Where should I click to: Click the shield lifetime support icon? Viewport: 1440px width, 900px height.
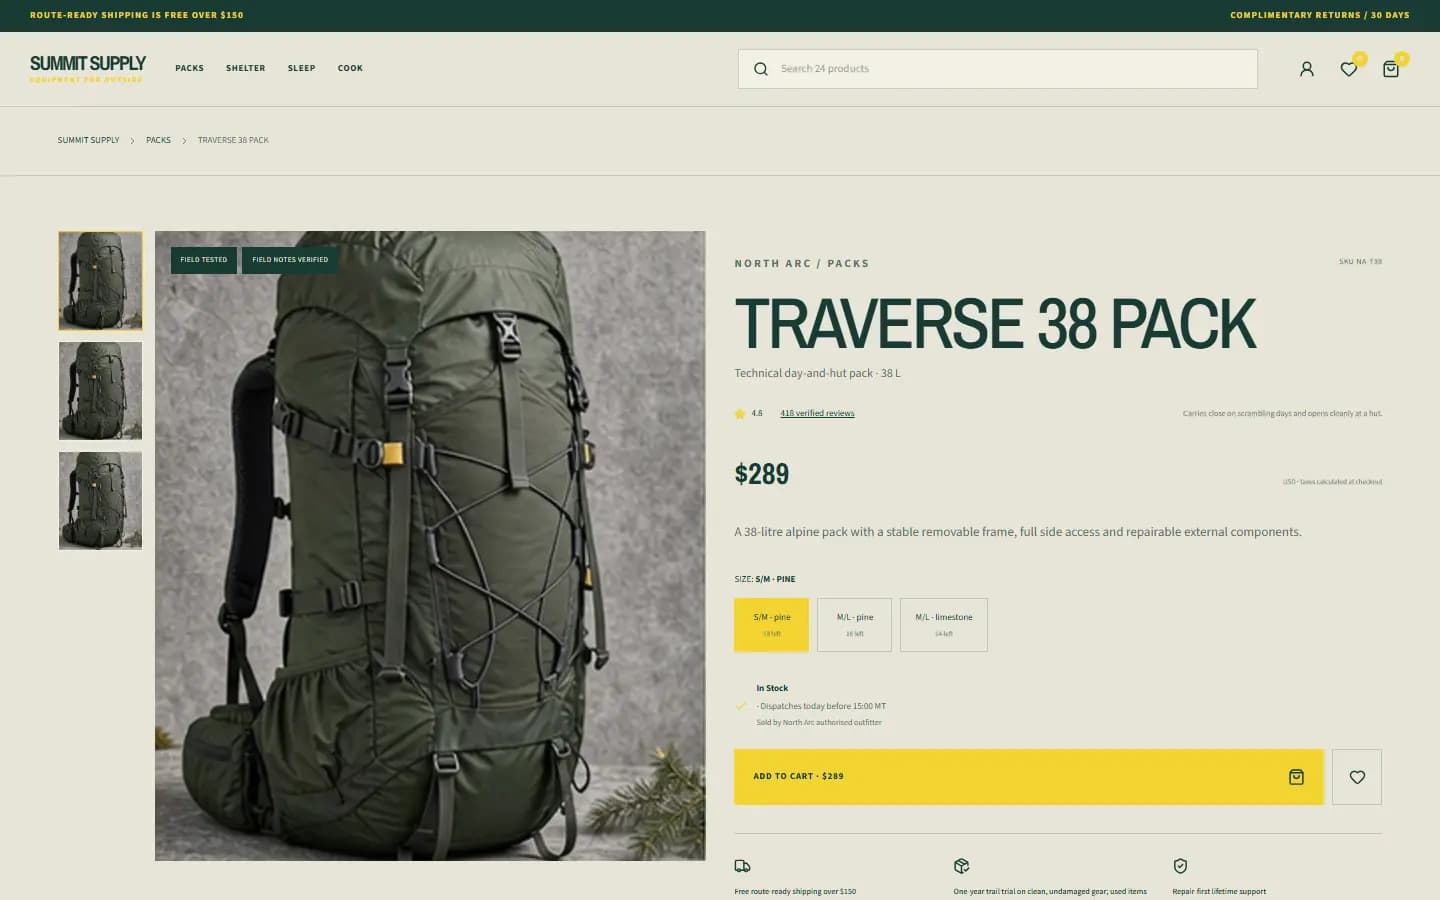1180,866
